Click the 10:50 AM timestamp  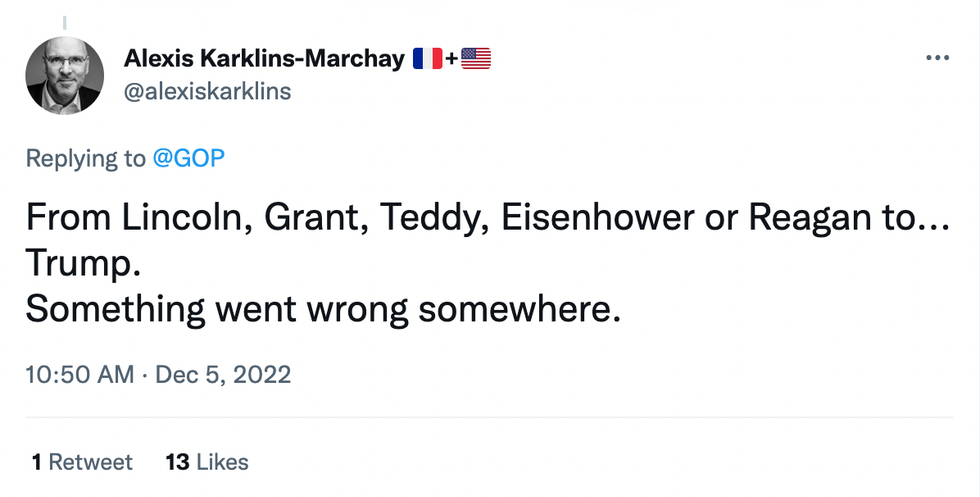(x=79, y=375)
